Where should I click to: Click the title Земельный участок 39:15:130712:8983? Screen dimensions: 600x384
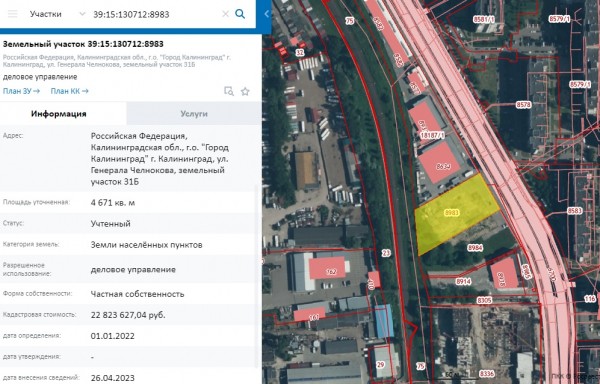point(83,44)
